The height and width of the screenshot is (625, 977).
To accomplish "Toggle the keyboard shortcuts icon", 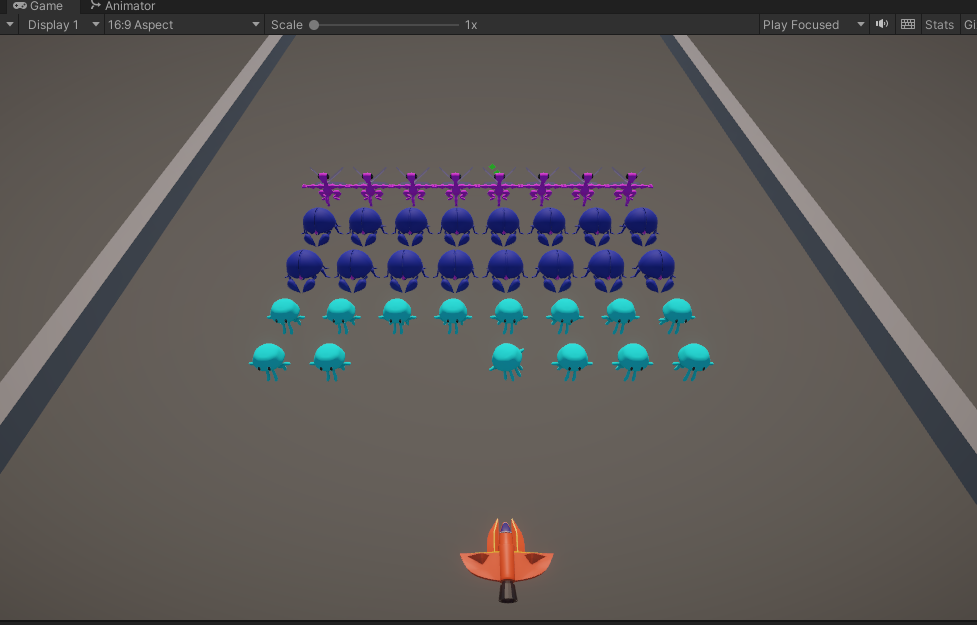I will [908, 25].
